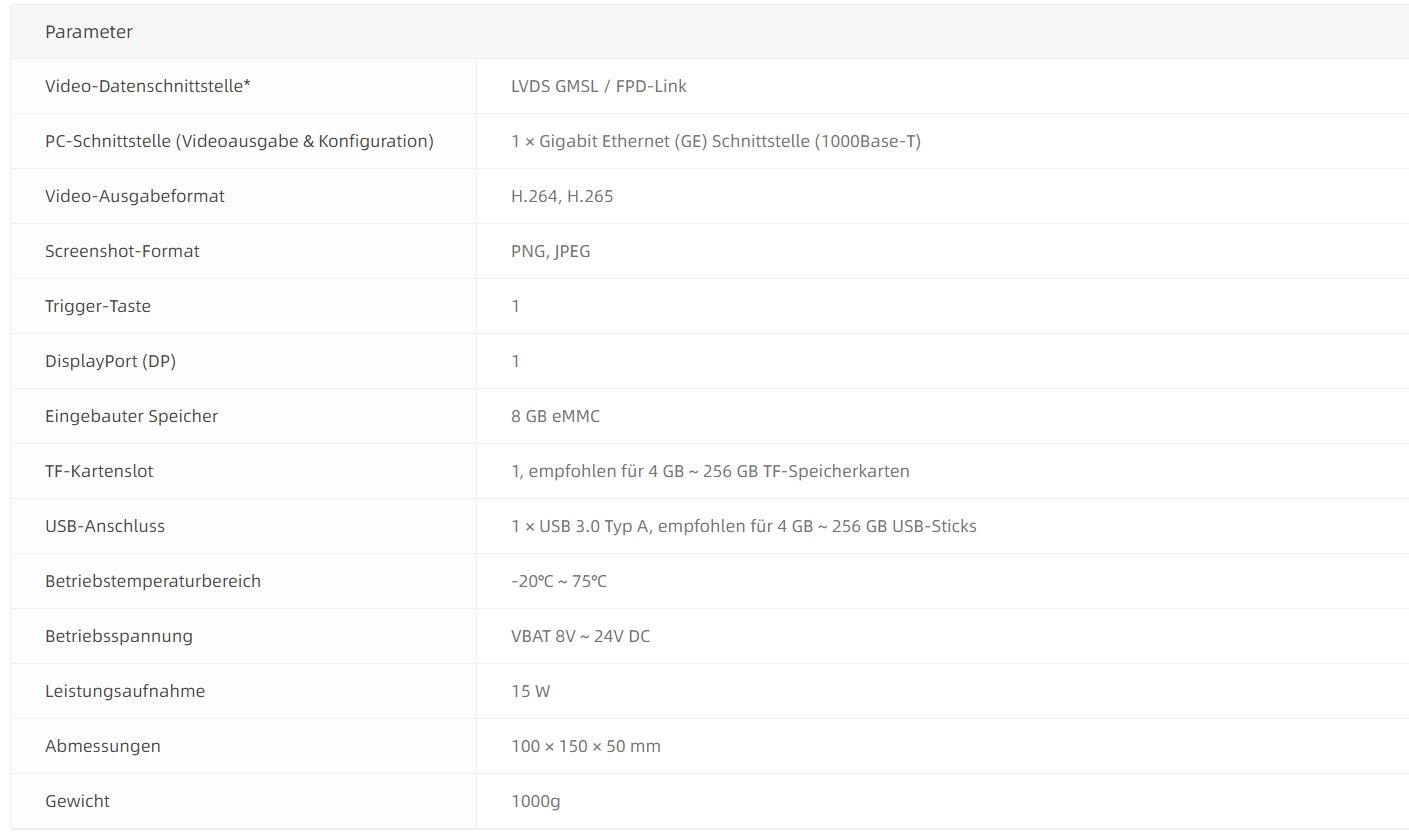This screenshot has height=836, width=1409.
Task: Click the Leistungsaufnahme row label
Action: pos(125,691)
